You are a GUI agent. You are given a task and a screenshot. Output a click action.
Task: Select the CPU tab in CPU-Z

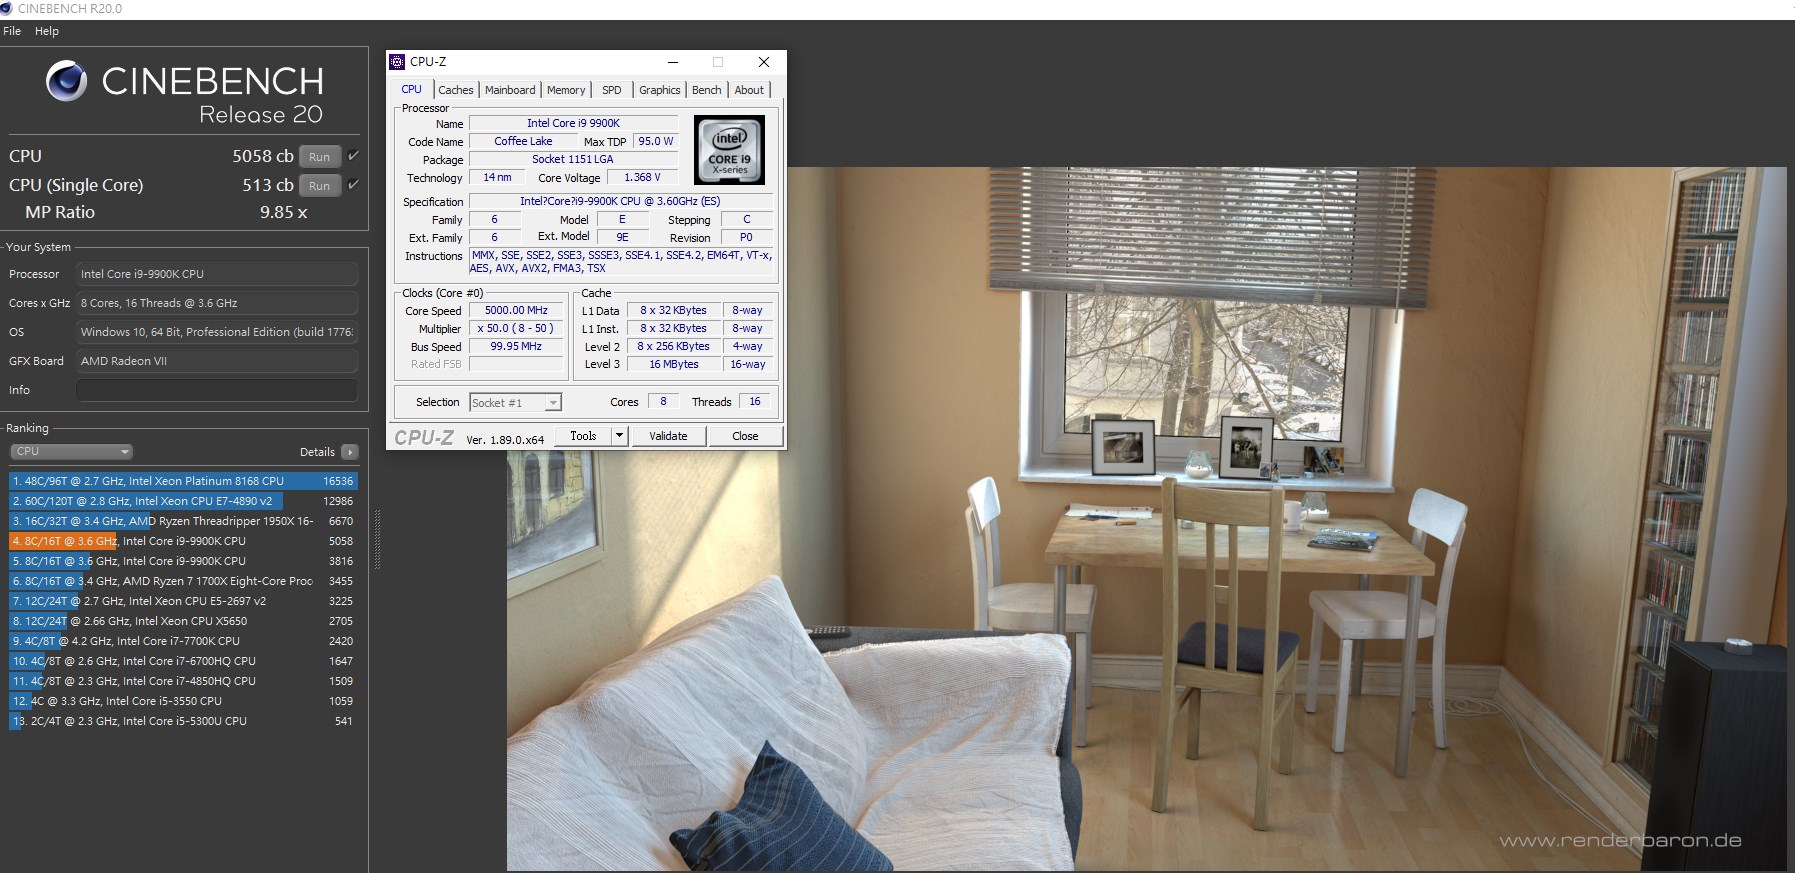412,89
